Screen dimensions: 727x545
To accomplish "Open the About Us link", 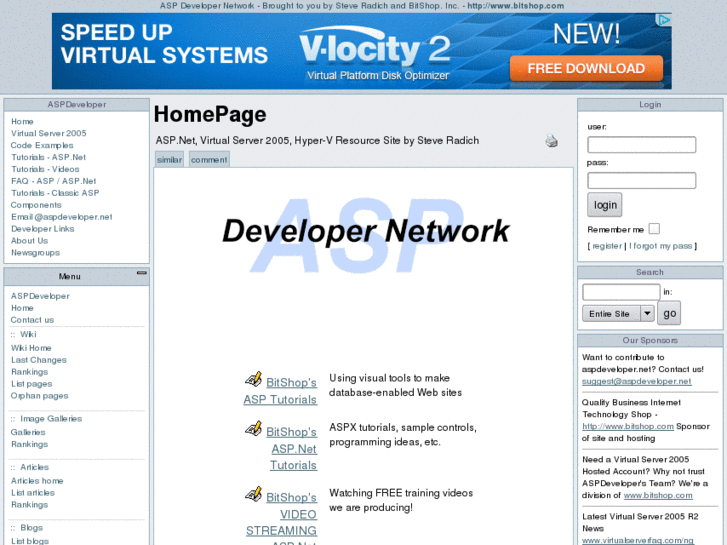I will click(29, 241).
